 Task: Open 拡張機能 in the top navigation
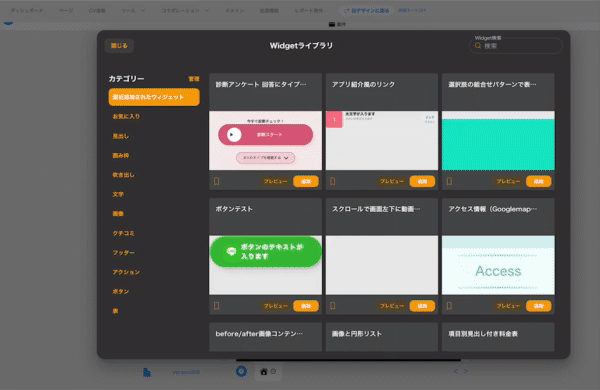click(x=269, y=11)
